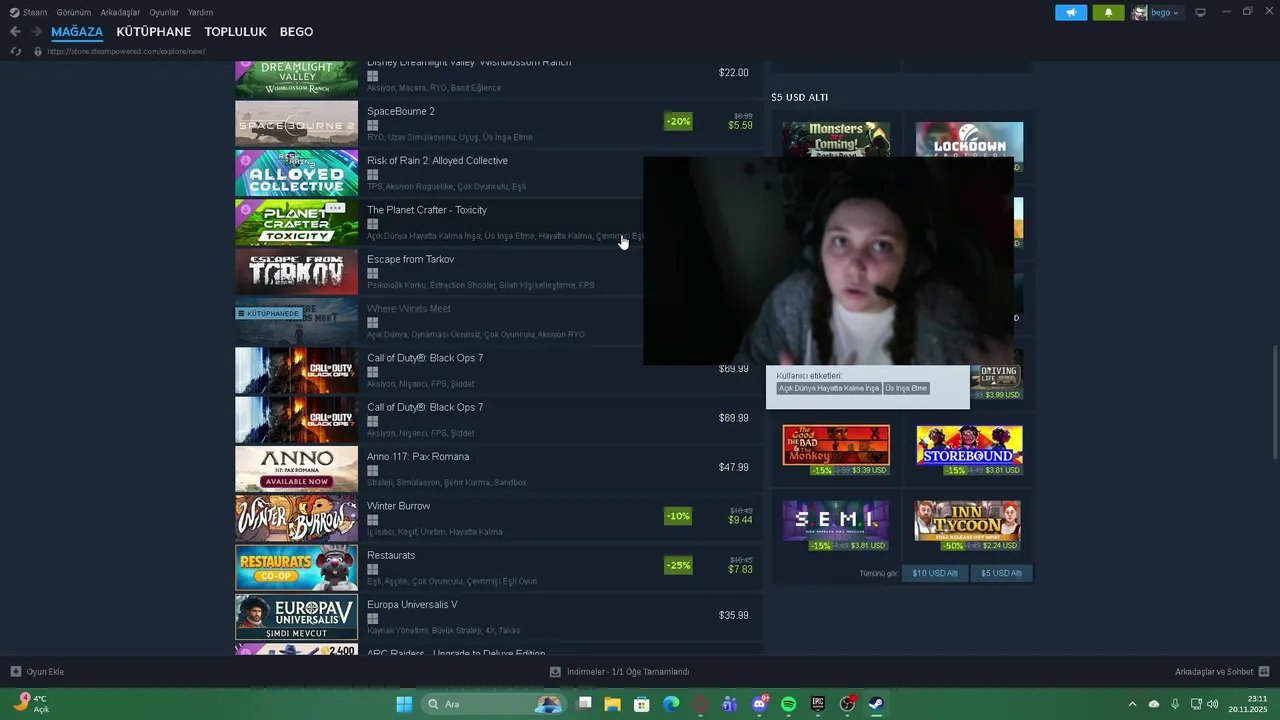1280x720 pixels.
Task: Click Oyun Ekle add game button
Action: [x=37, y=672]
